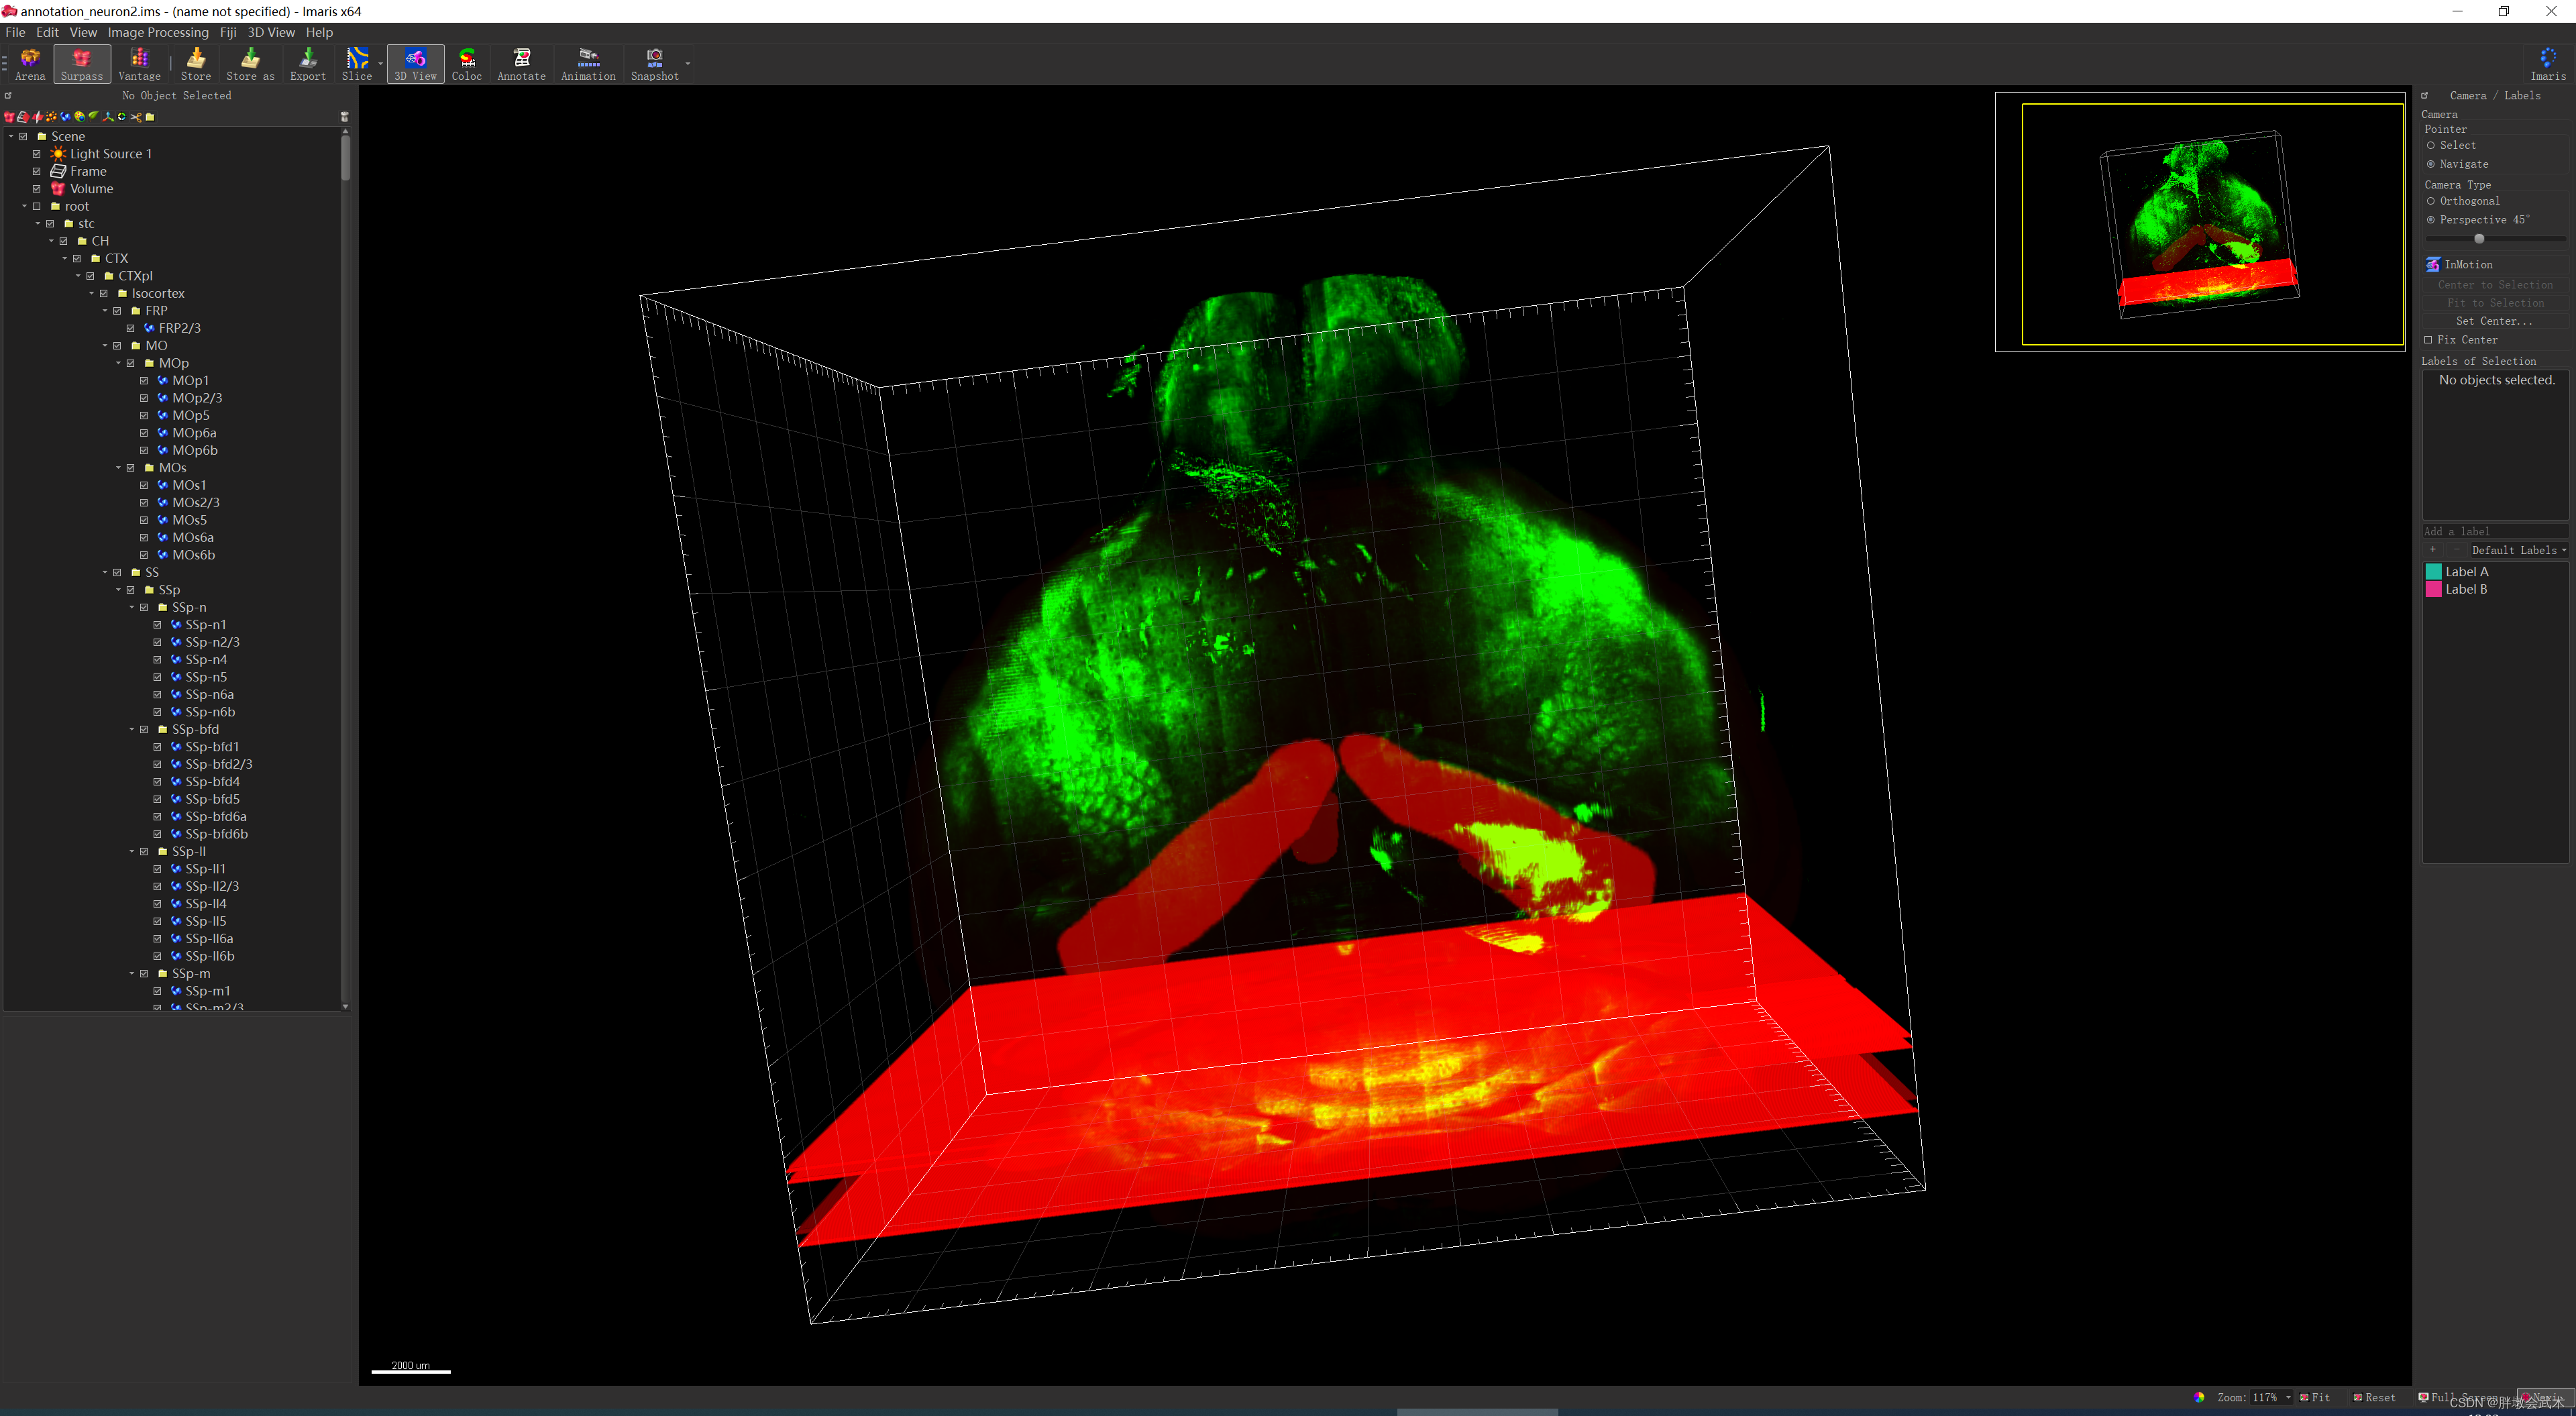Choose the Select pointer radio button

click(x=2430, y=145)
